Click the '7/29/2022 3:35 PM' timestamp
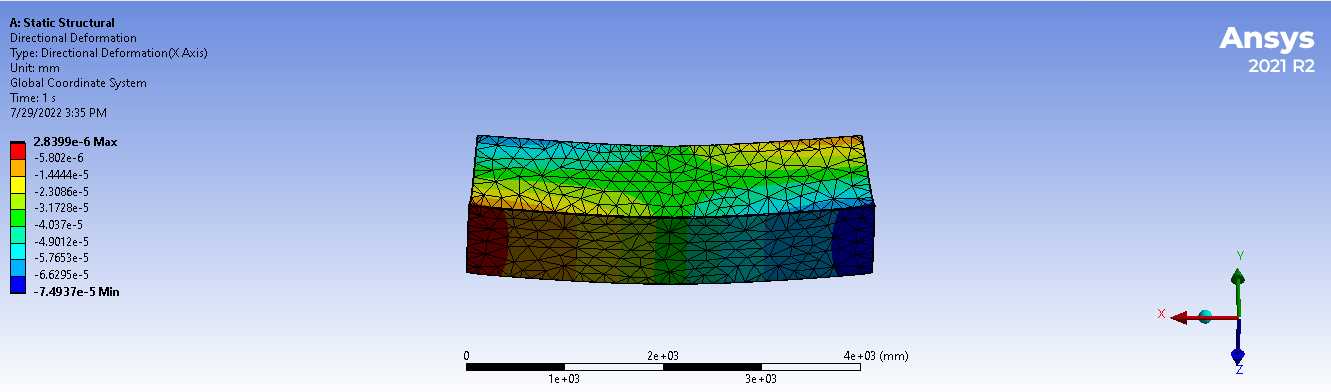1331x392 pixels. pyautogui.click(x=58, y=113)
